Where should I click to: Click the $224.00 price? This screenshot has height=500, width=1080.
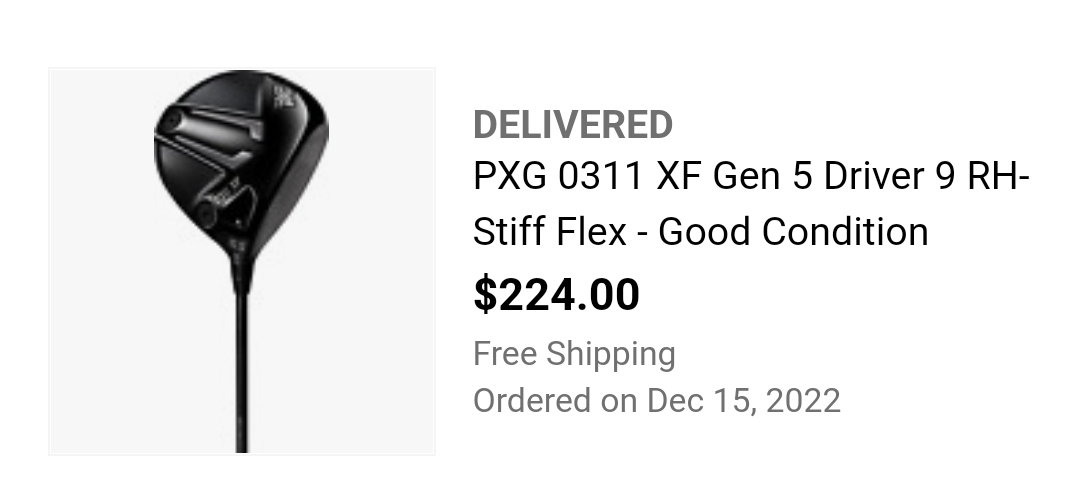click(x=556, y=295)
